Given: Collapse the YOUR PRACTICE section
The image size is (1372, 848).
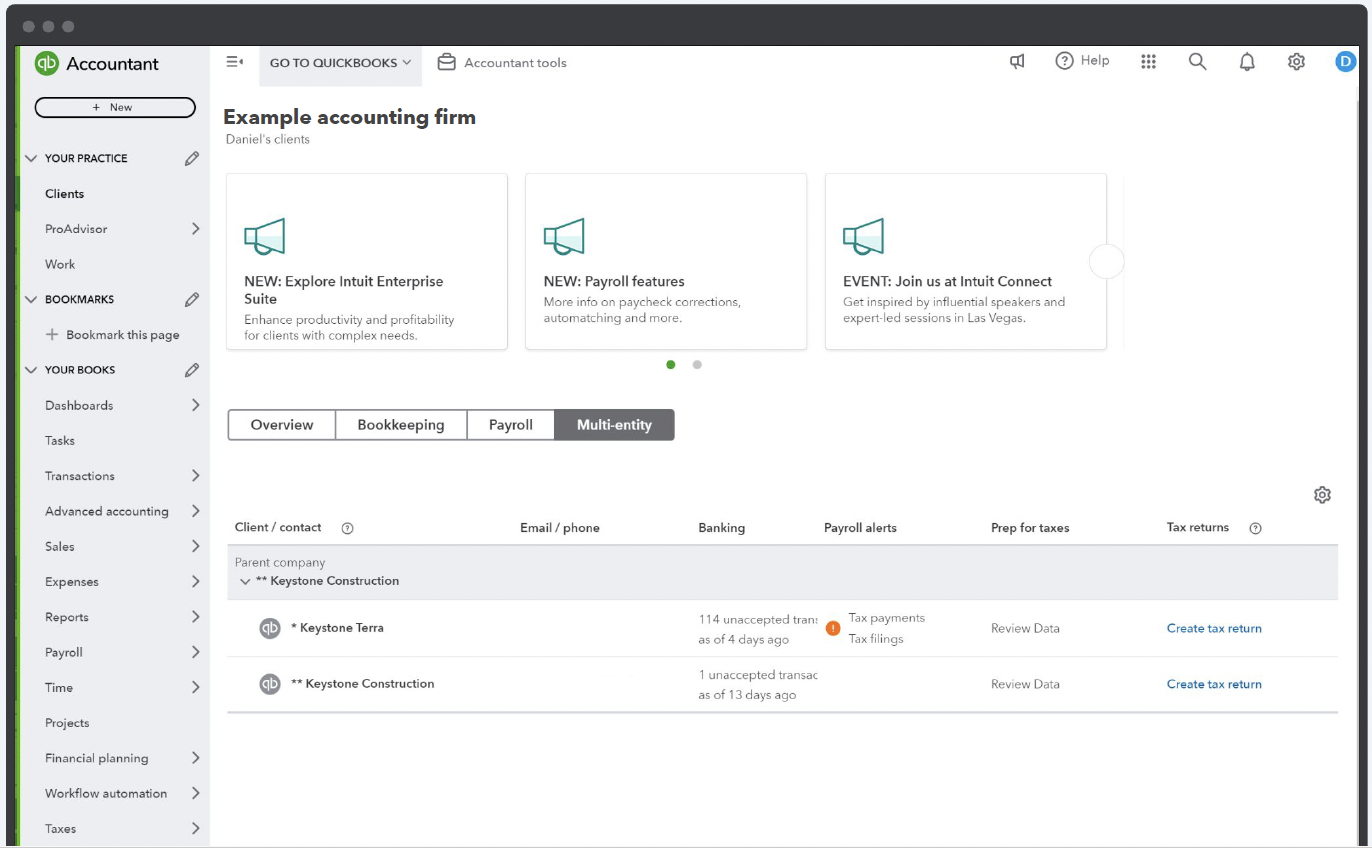Looking at the screenshot, I should pyautogui.click(x=31, y=158).
